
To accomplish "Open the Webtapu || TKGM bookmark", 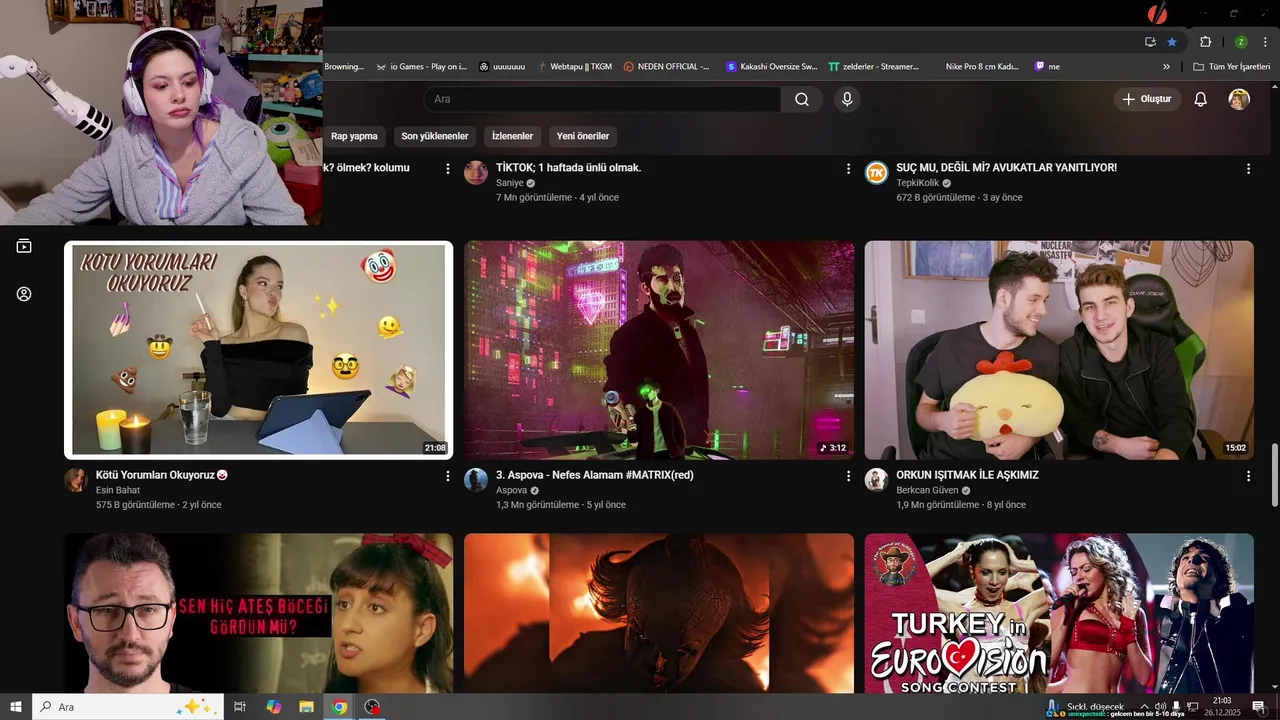I will pyautogui.click(x=573, y=67).
